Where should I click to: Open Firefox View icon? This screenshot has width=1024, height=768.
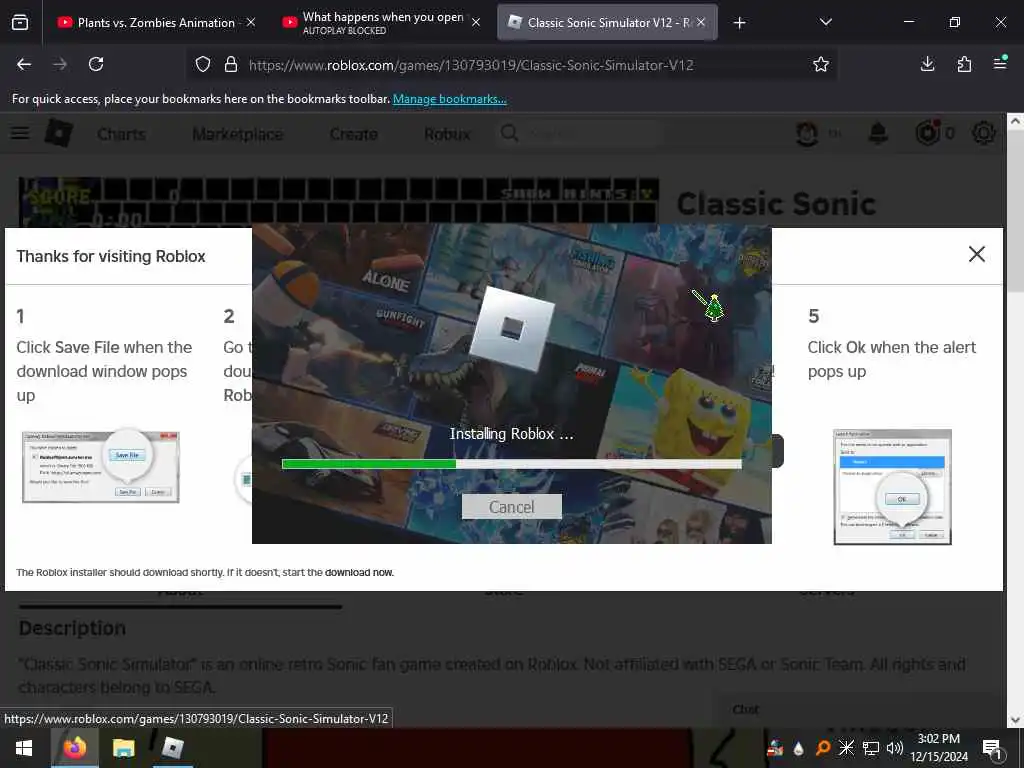pyautogui.click(x=20, y=23)
